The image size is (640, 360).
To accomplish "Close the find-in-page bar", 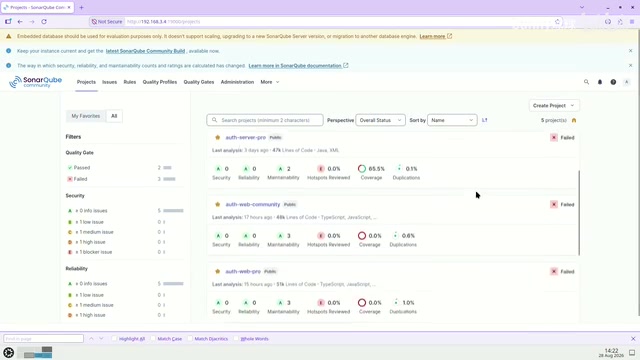I will [633, 339].
